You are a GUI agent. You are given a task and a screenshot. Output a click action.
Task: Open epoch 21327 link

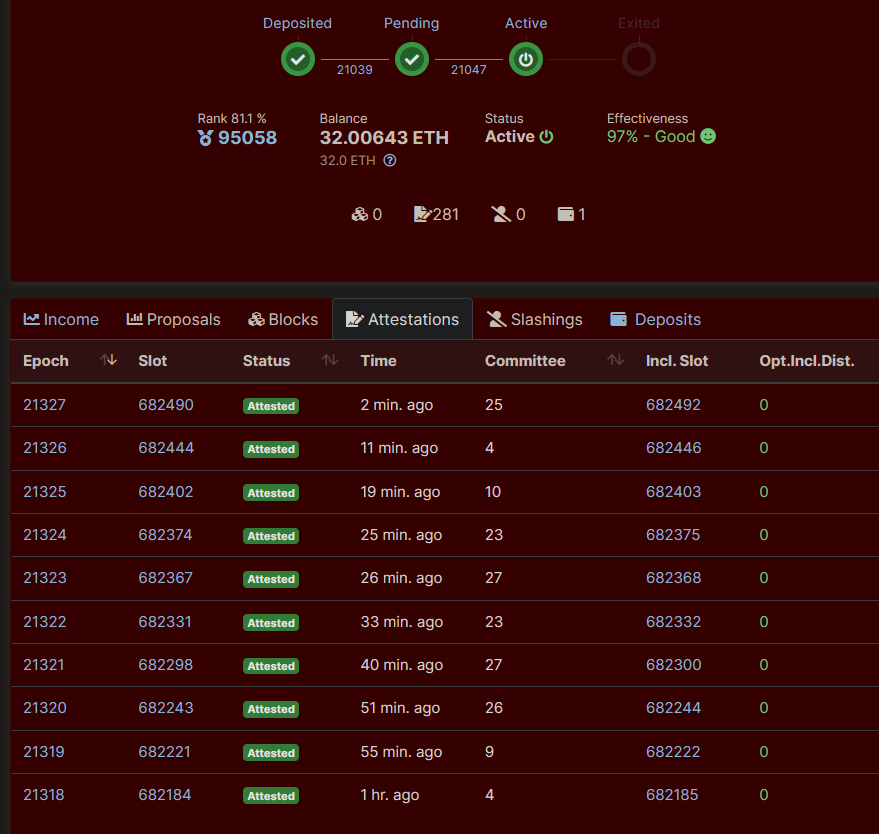pyautogui.click(x=45, y=405)
